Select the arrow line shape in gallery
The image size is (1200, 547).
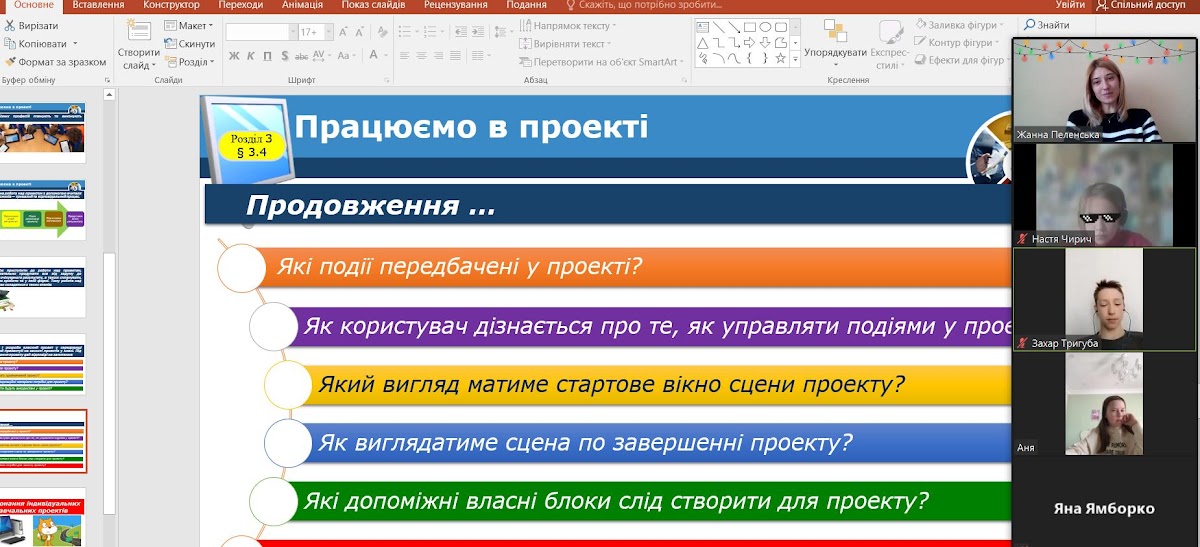[x=734, y=26]
